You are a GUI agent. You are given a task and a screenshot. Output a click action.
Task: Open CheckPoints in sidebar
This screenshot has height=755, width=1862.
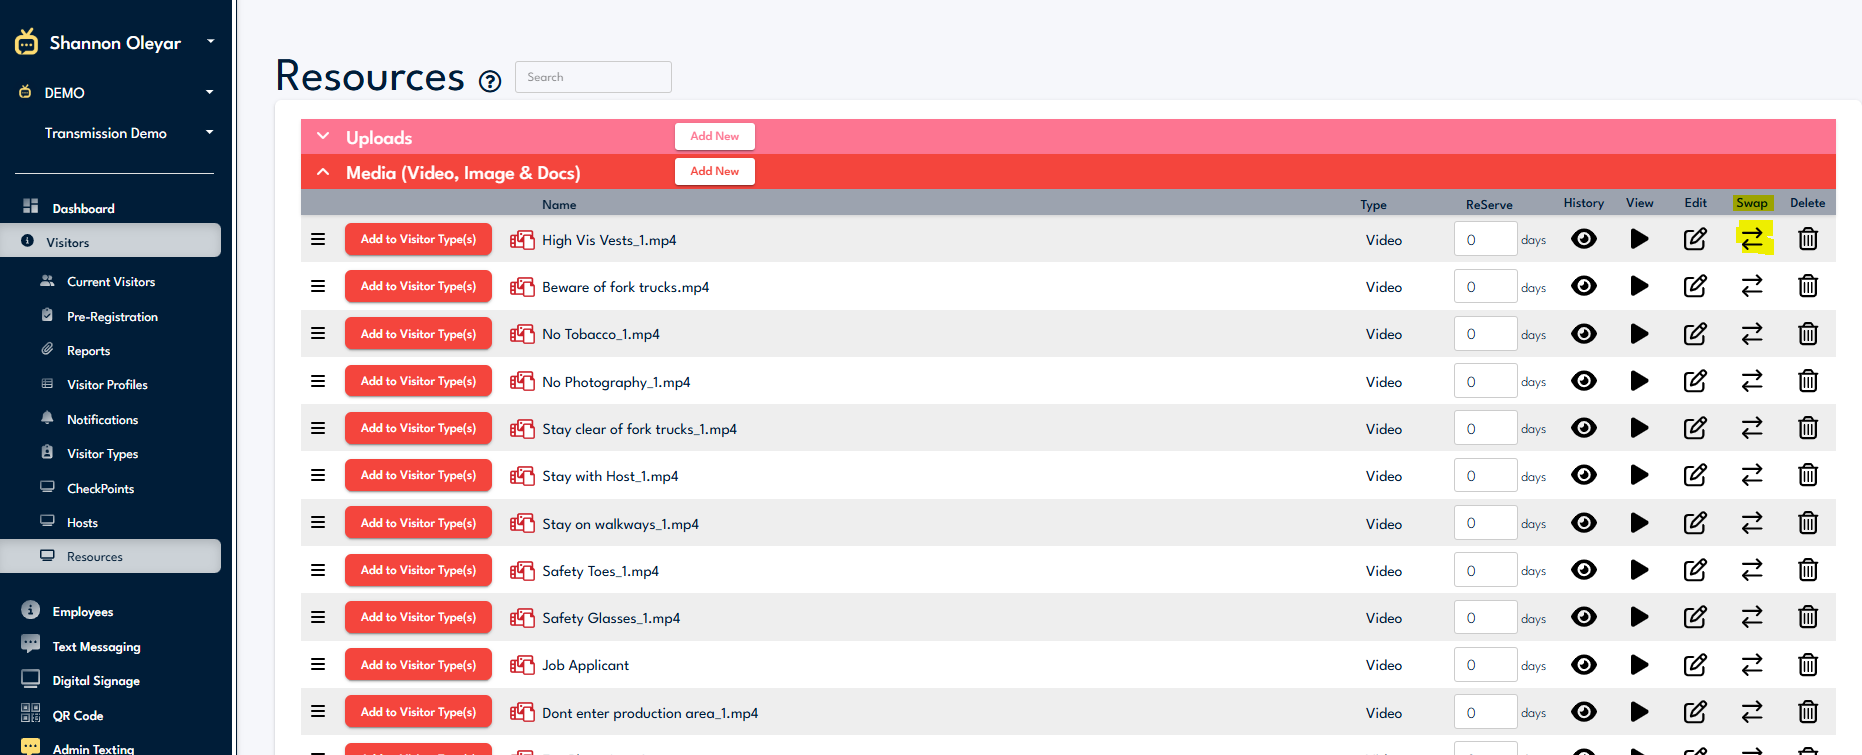tap(100, 489)
